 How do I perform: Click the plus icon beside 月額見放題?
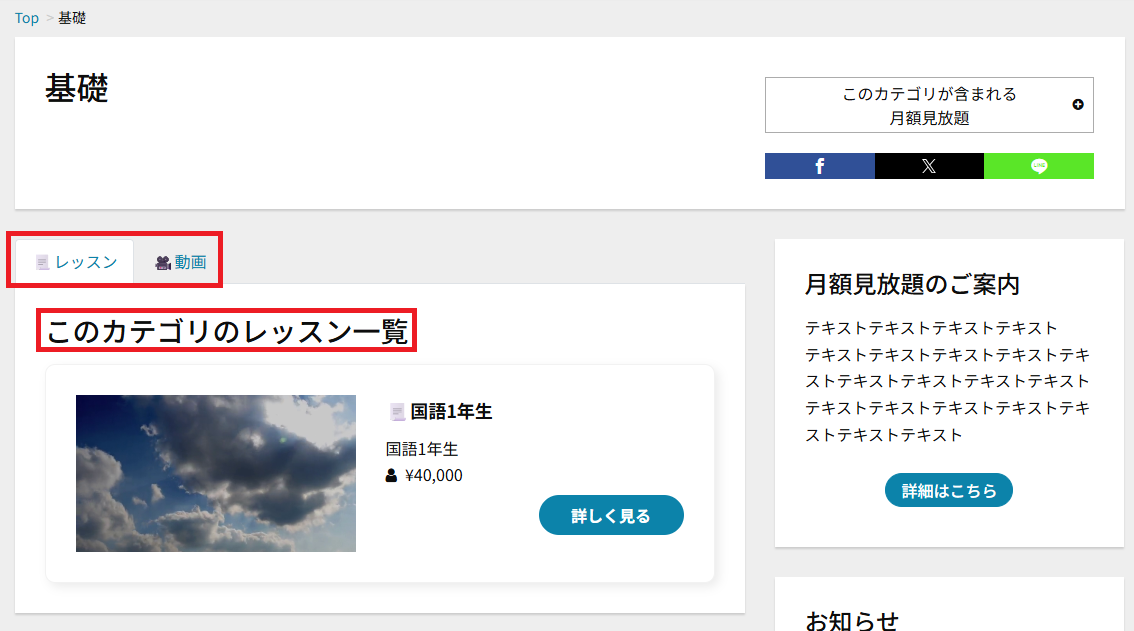pos(1077,105)
